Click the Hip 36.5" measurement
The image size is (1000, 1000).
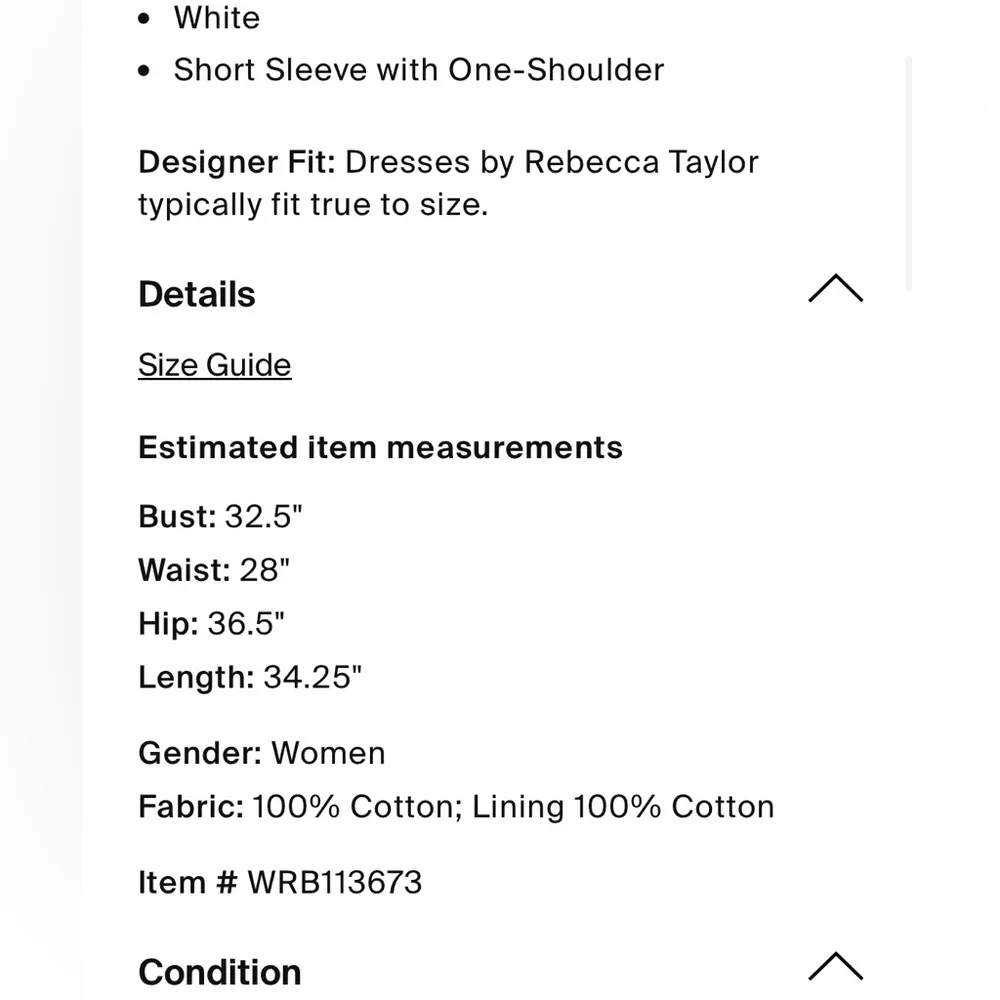[211, 624]
